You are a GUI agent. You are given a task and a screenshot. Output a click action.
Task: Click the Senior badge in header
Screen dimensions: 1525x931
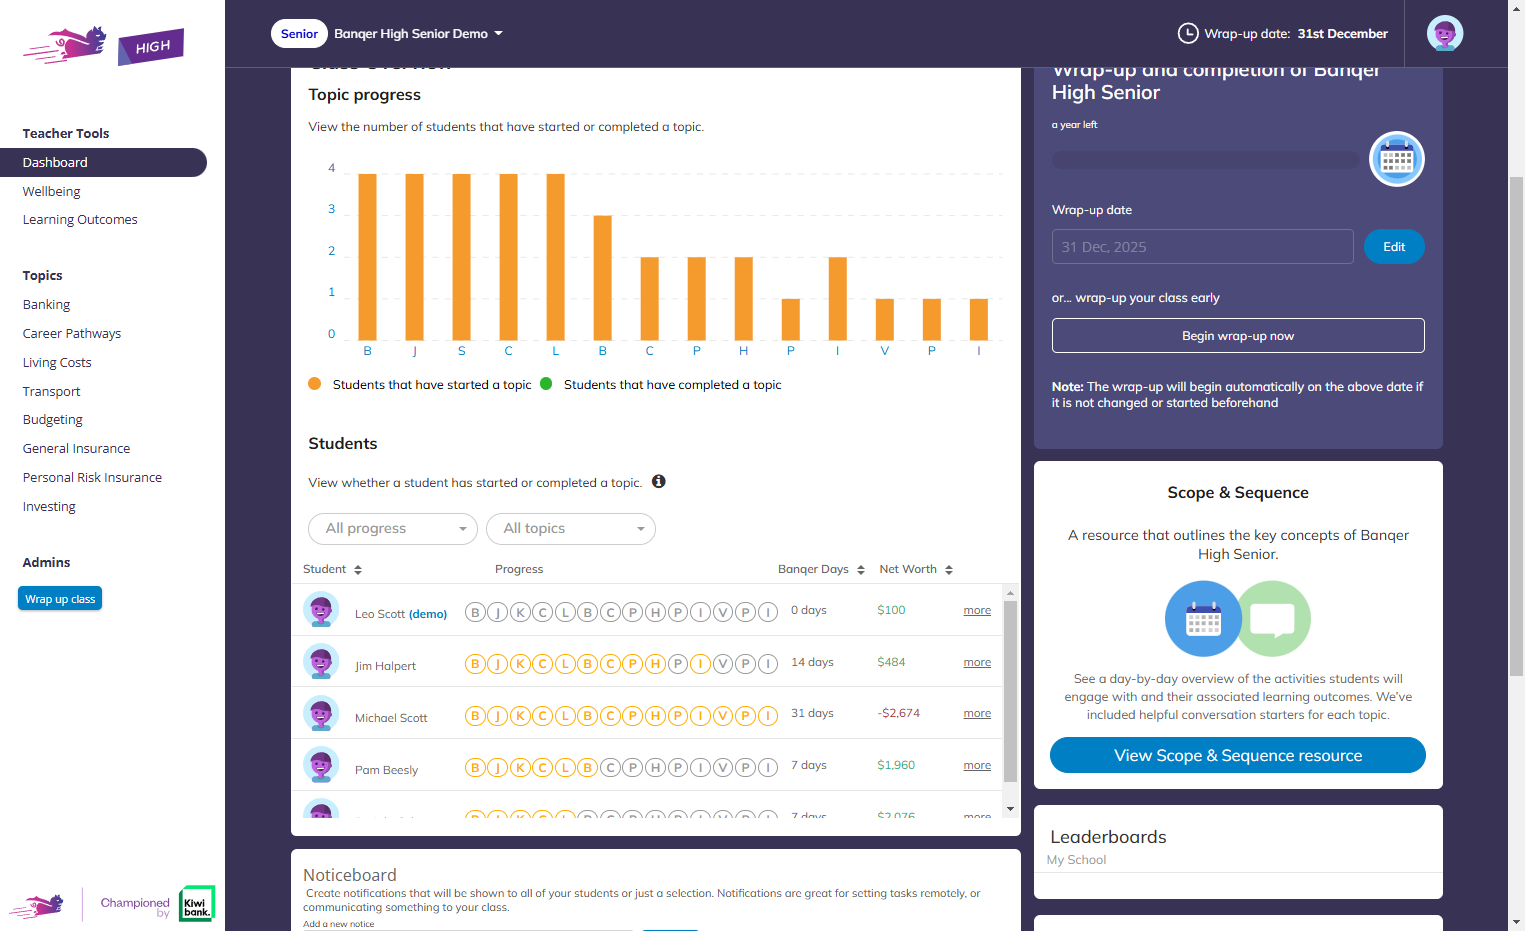[x=299, y=34]
